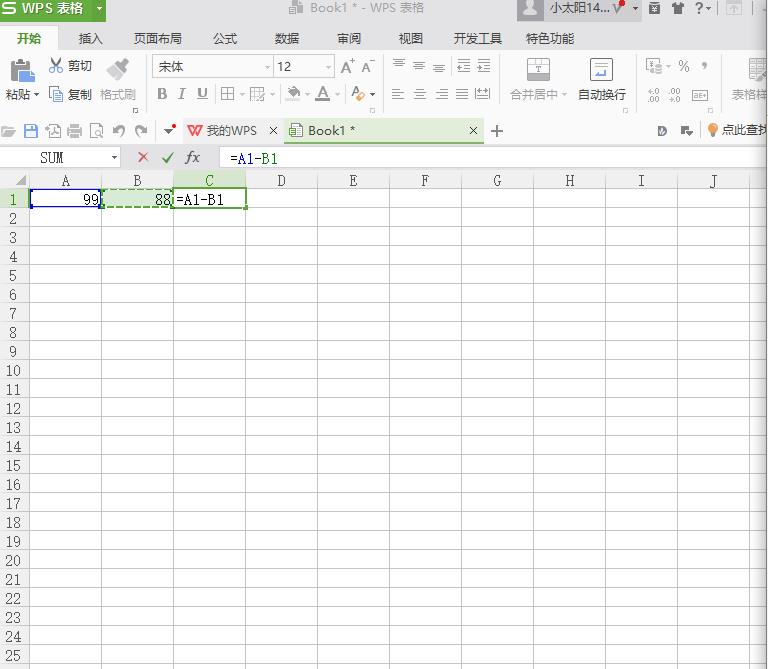Open the font name dropdown (宋体)
This screenshot has width=768, height=669.
[x=267, y=67]
